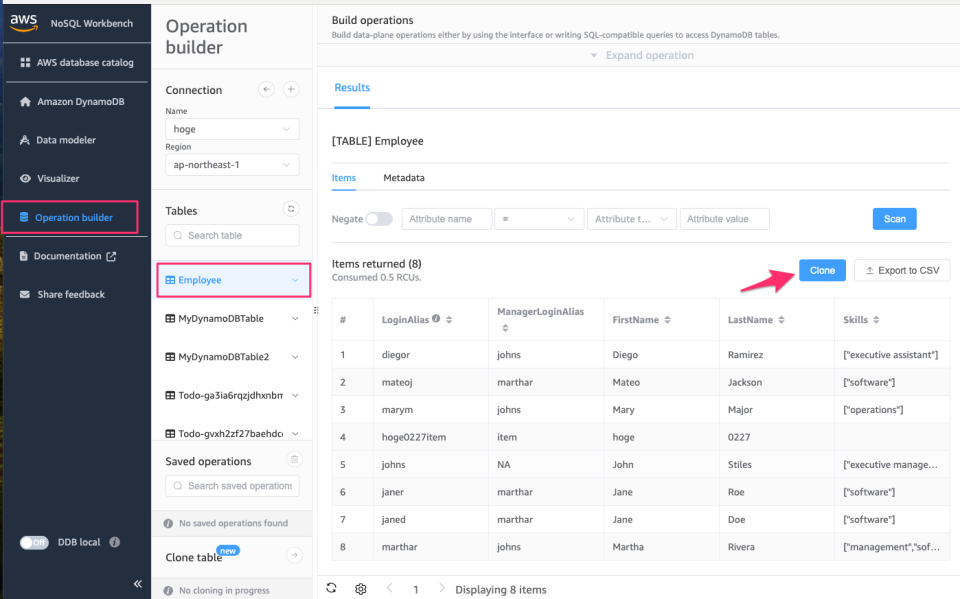
Task: Expand the Employee table chevron
Action: pyautogui.click(x=295, y=281)
